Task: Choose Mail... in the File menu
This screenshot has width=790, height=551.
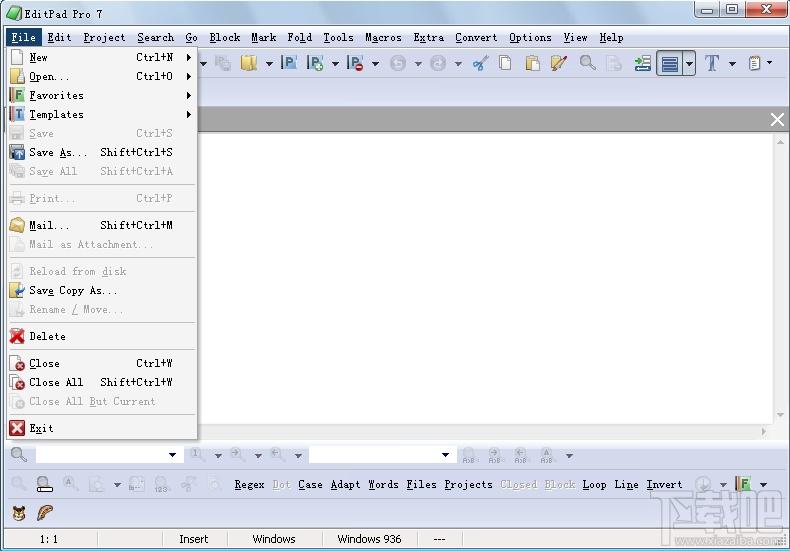Action: (102, 225)
